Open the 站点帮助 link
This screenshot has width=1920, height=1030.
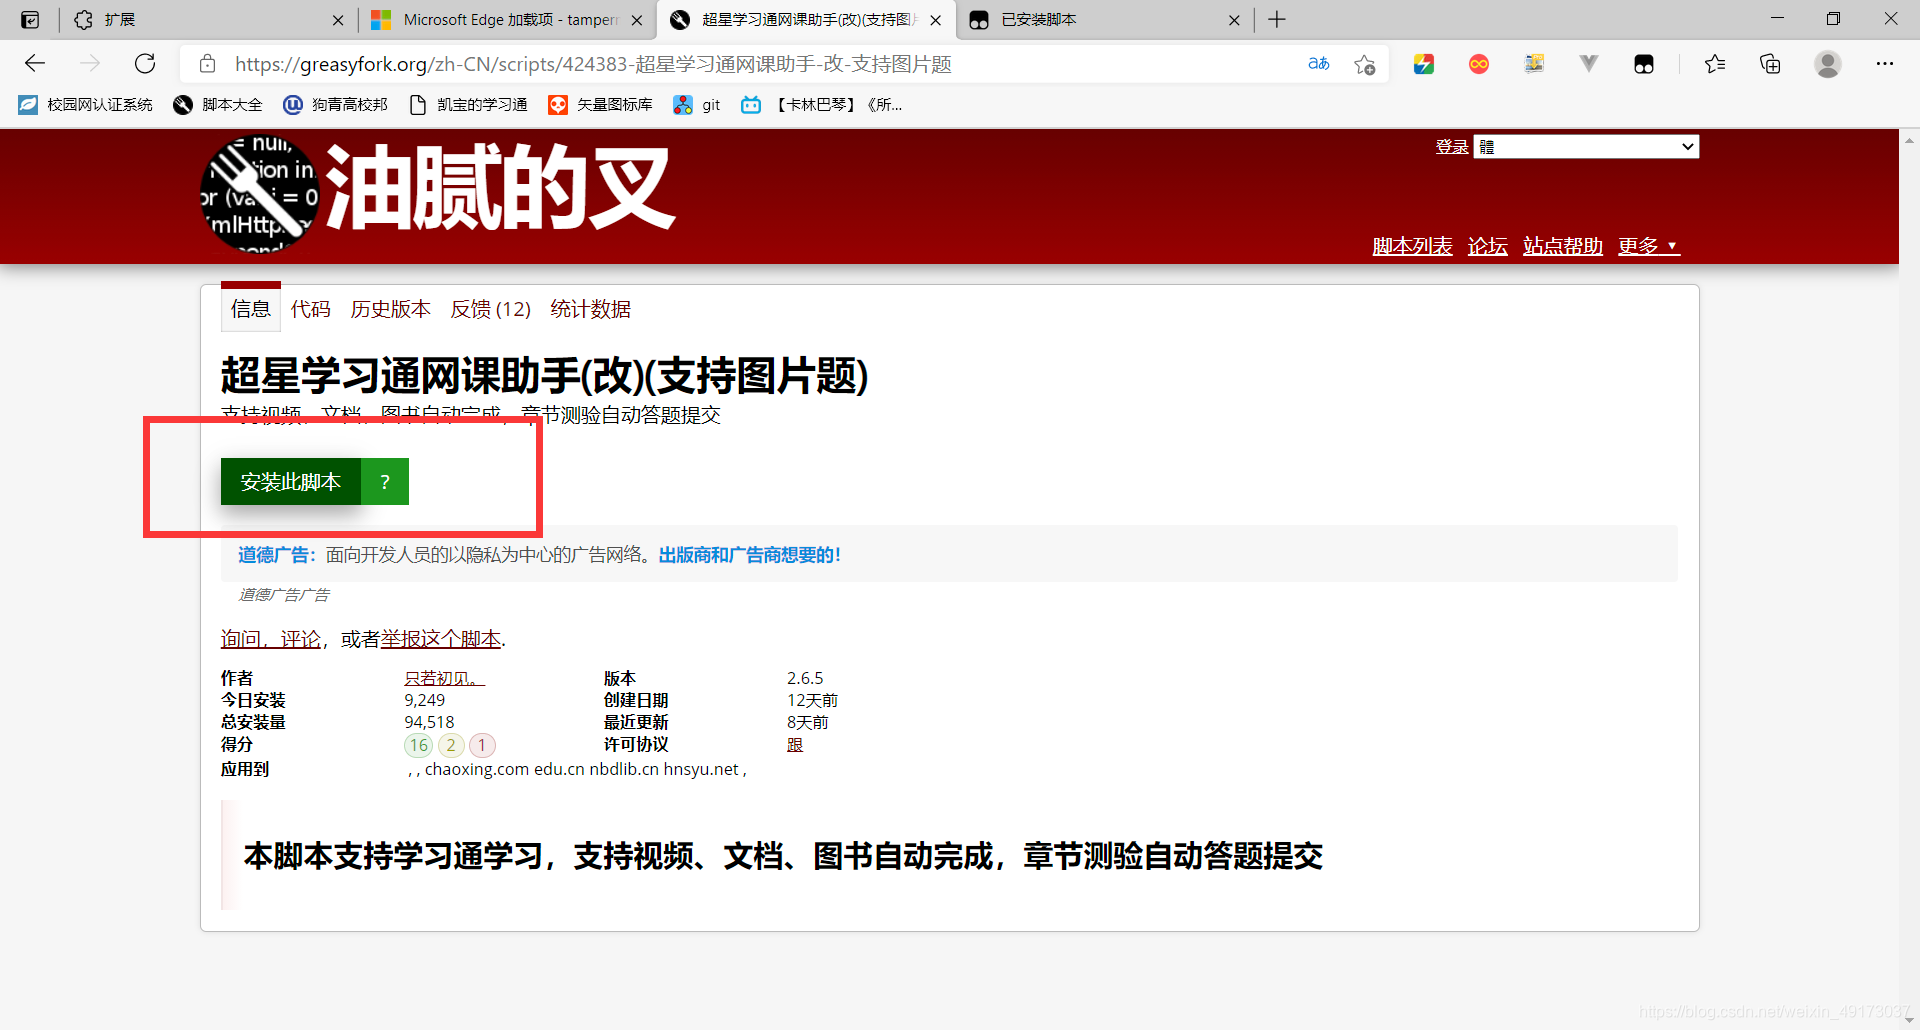coord(1563,246)
